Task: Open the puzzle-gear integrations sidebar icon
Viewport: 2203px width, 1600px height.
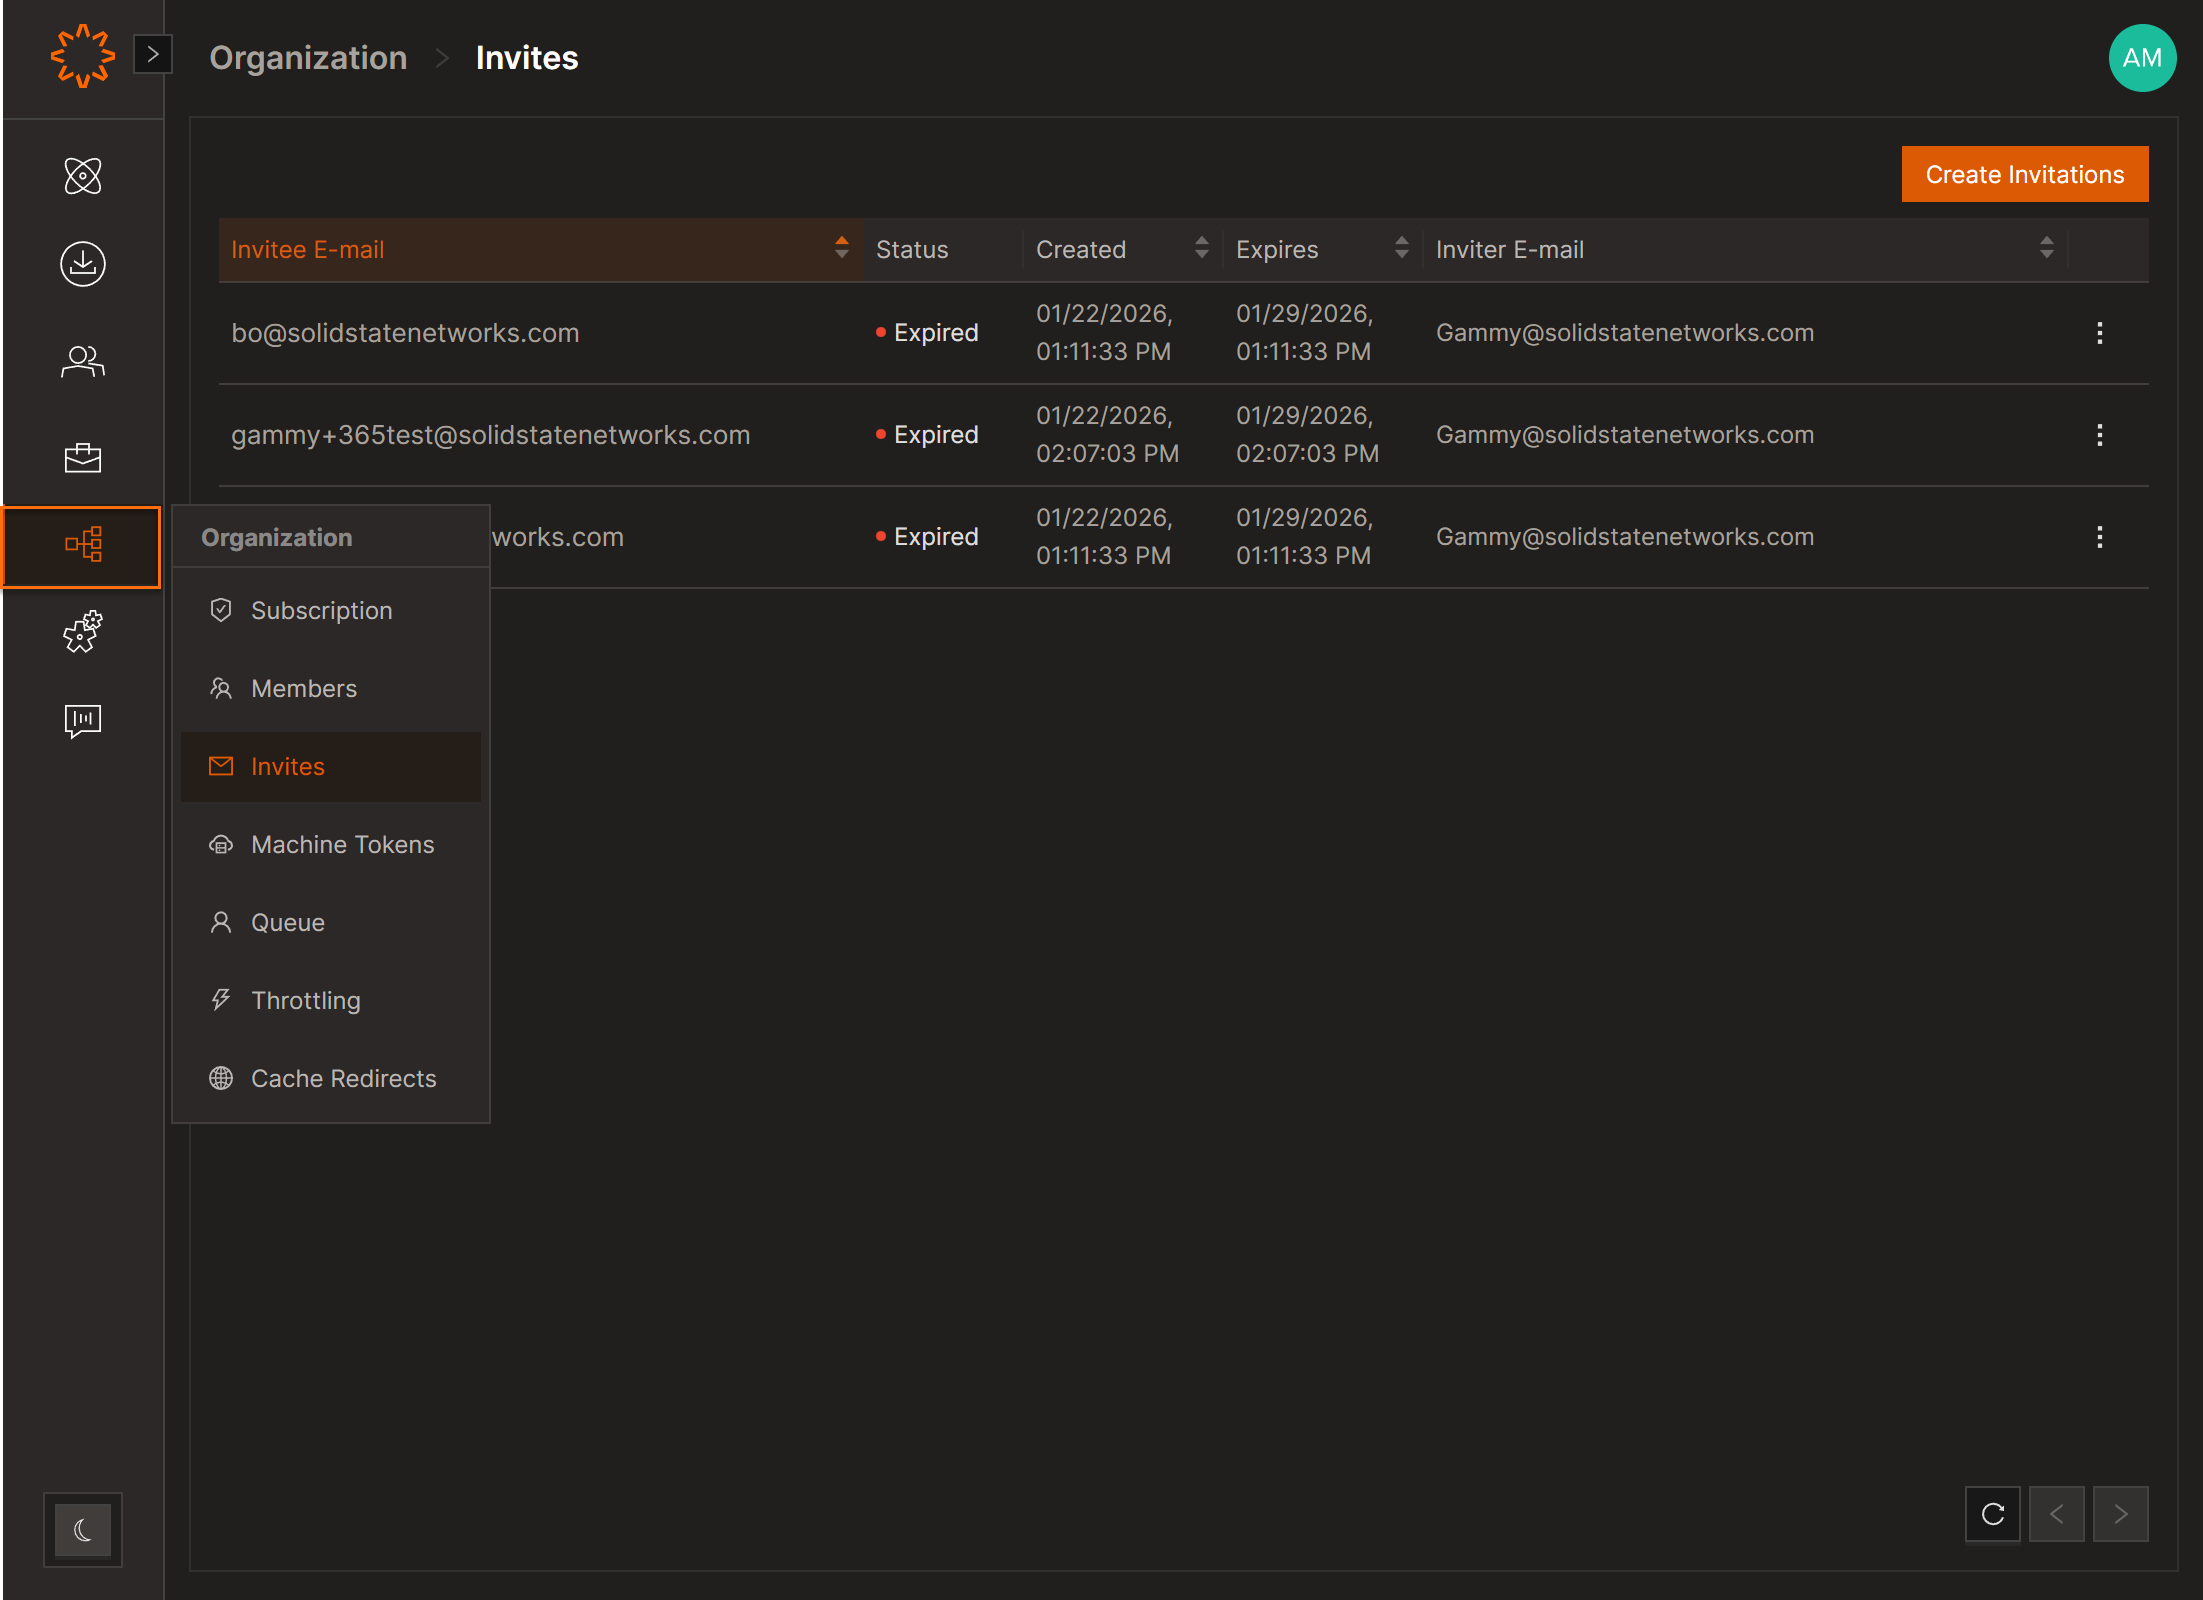Action: coord(83,632)
